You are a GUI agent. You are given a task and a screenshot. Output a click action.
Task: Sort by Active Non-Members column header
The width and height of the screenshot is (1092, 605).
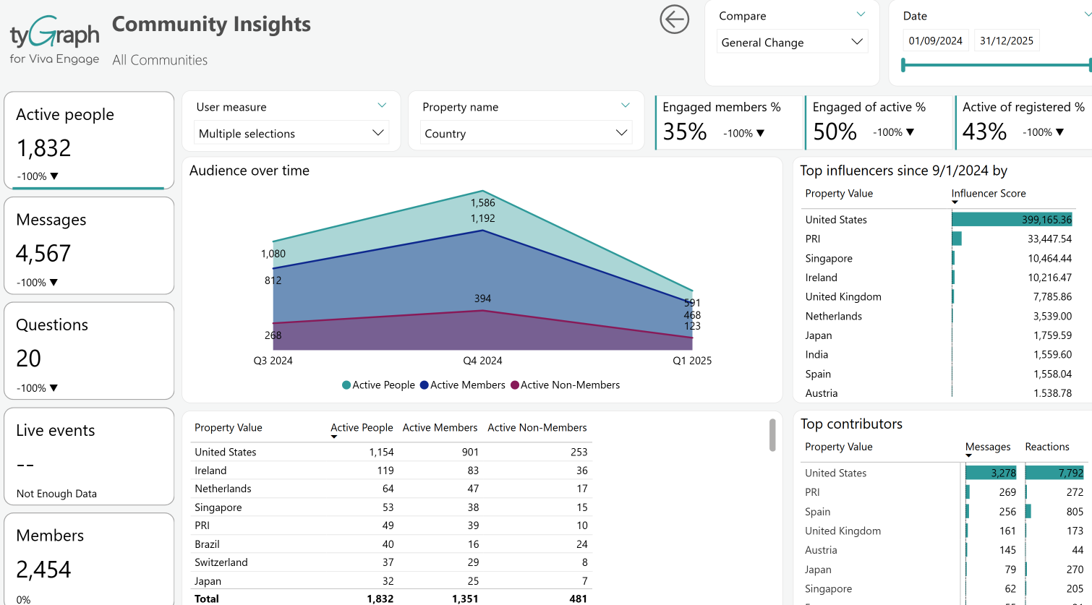tap(537, 427)
